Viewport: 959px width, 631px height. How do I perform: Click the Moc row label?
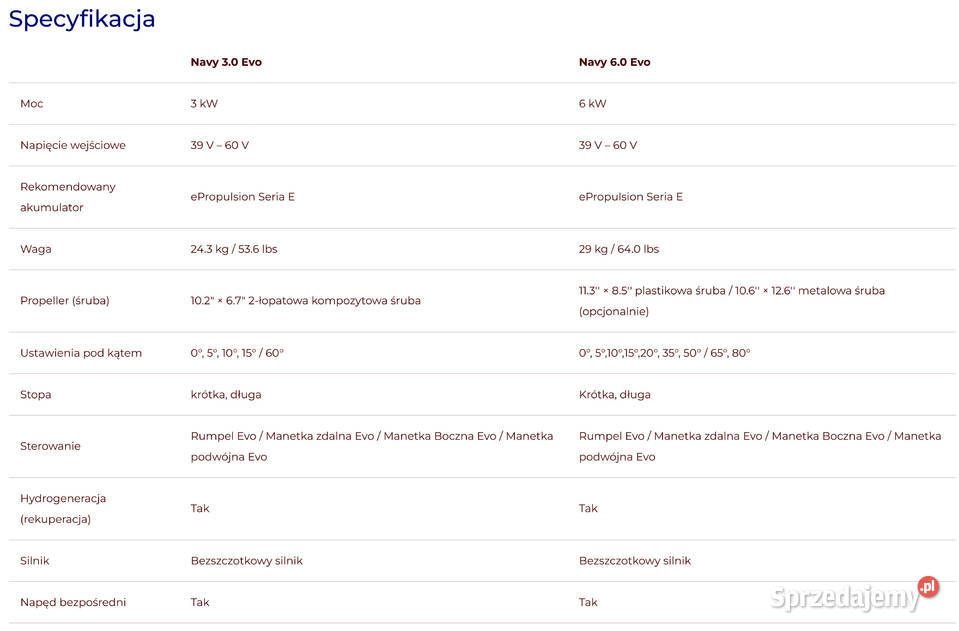click(x=32, y=103)
